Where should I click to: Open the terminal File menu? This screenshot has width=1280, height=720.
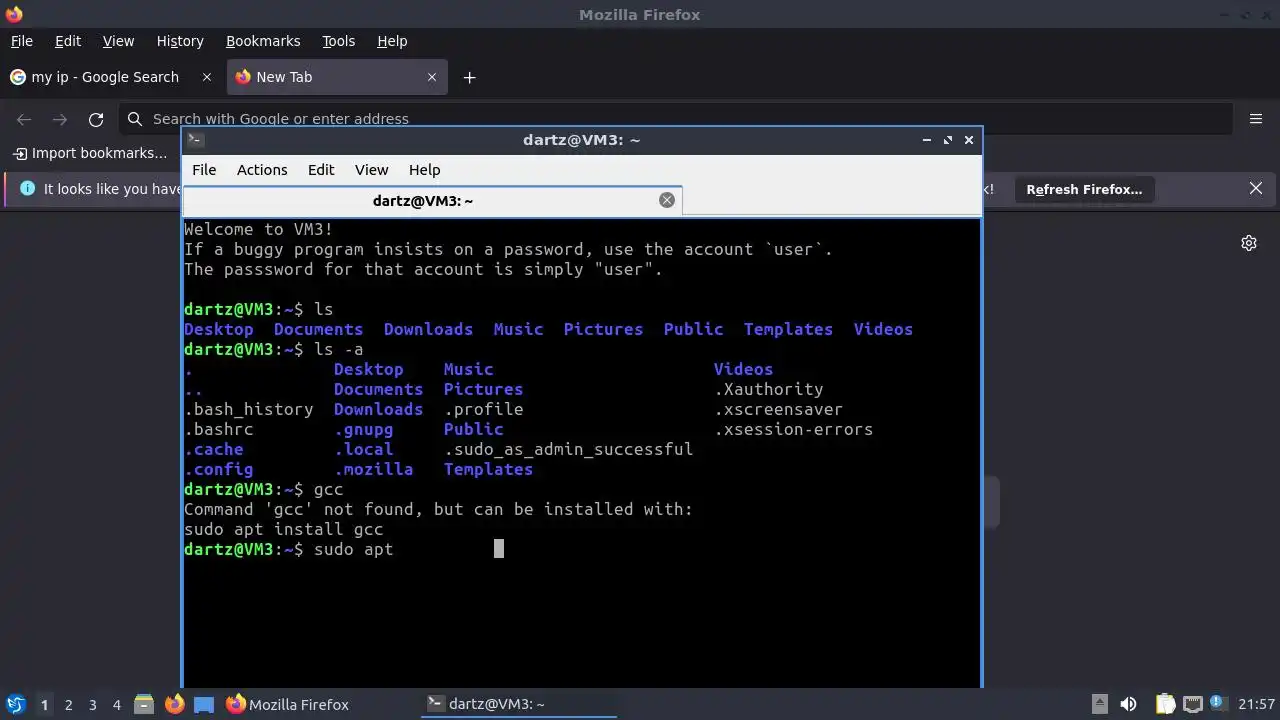pyautogui.click(x=204, y=170)
